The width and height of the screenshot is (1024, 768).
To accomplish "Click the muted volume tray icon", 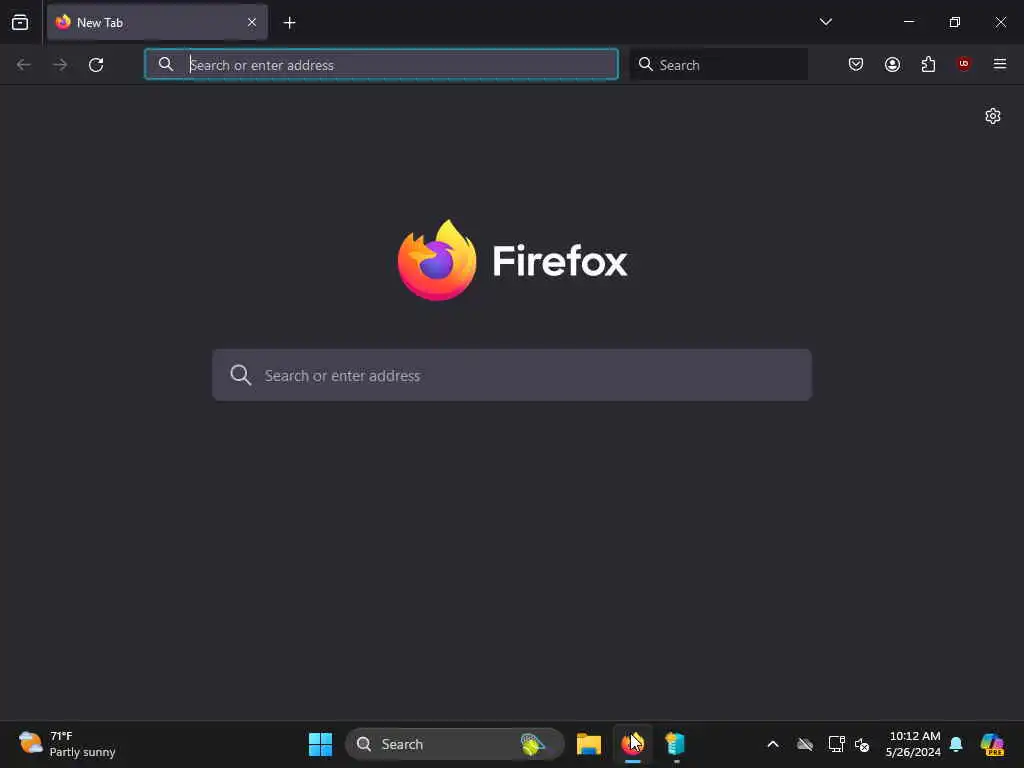I will pos(862,744).
